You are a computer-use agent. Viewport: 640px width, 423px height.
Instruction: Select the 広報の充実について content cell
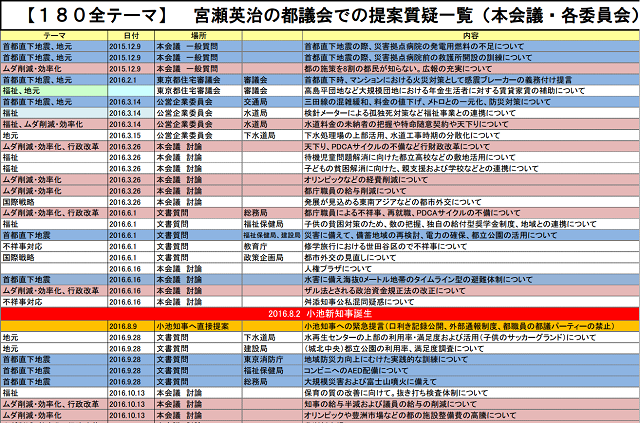coord(471,69)
